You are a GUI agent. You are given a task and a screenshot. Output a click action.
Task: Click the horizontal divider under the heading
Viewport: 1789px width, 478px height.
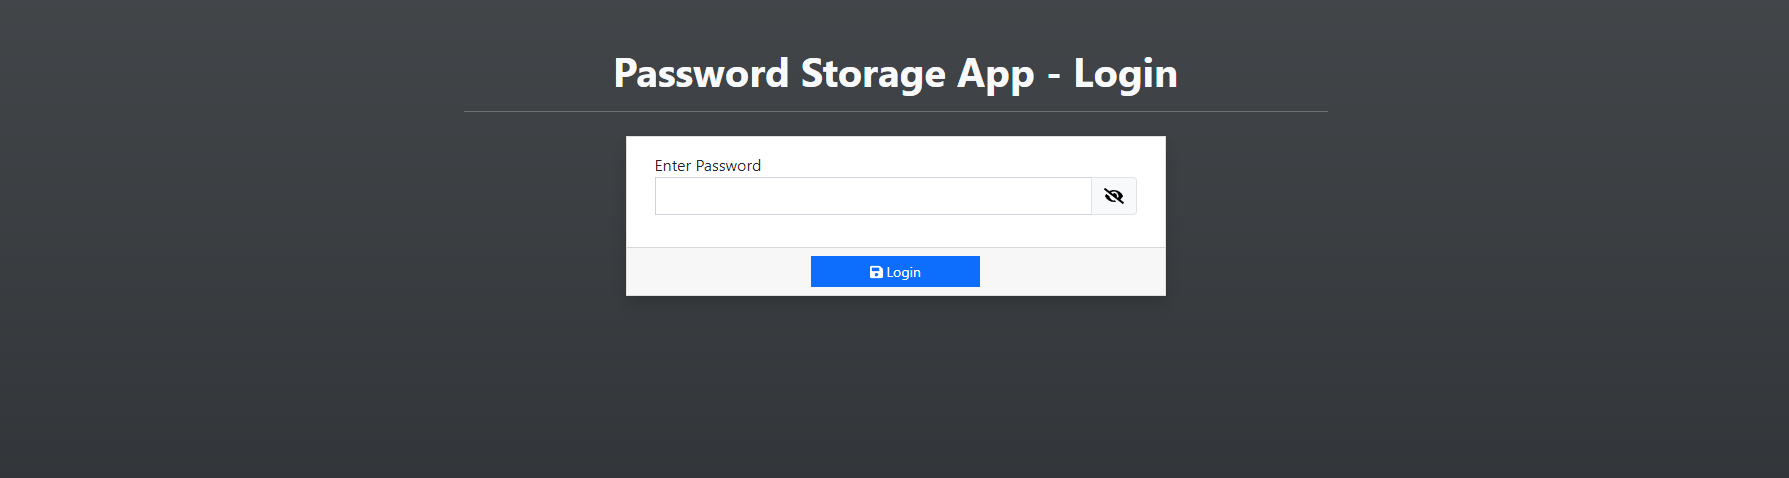[895, 111]
